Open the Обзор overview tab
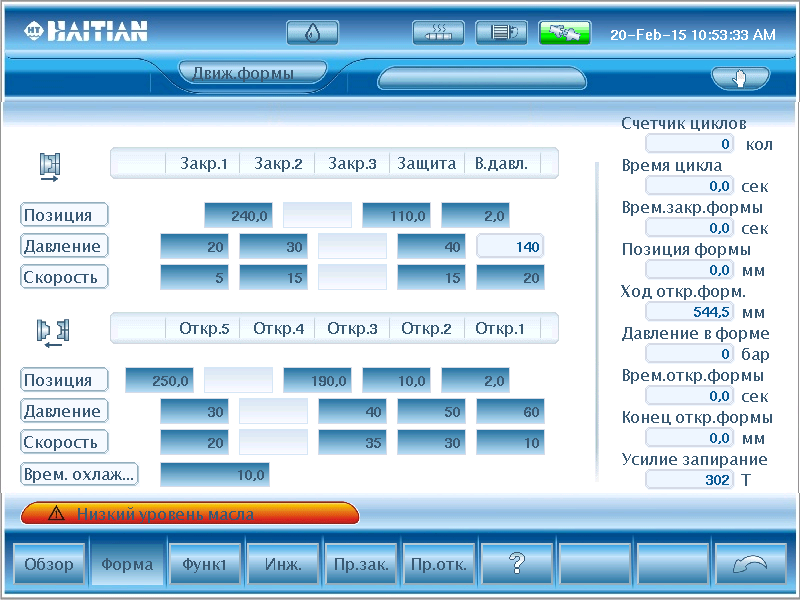Screen dimensions: 800x600 point(49,564)
